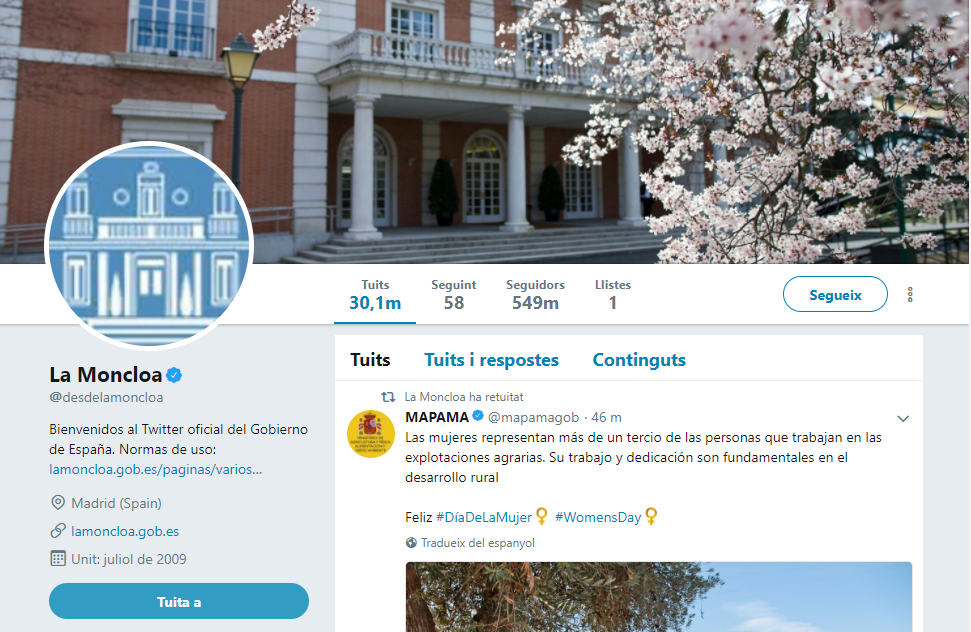Click the #DíaDeLaMujer hashtag
The width and height of the screenshot is (971, 632).
[x=484, y=517]
